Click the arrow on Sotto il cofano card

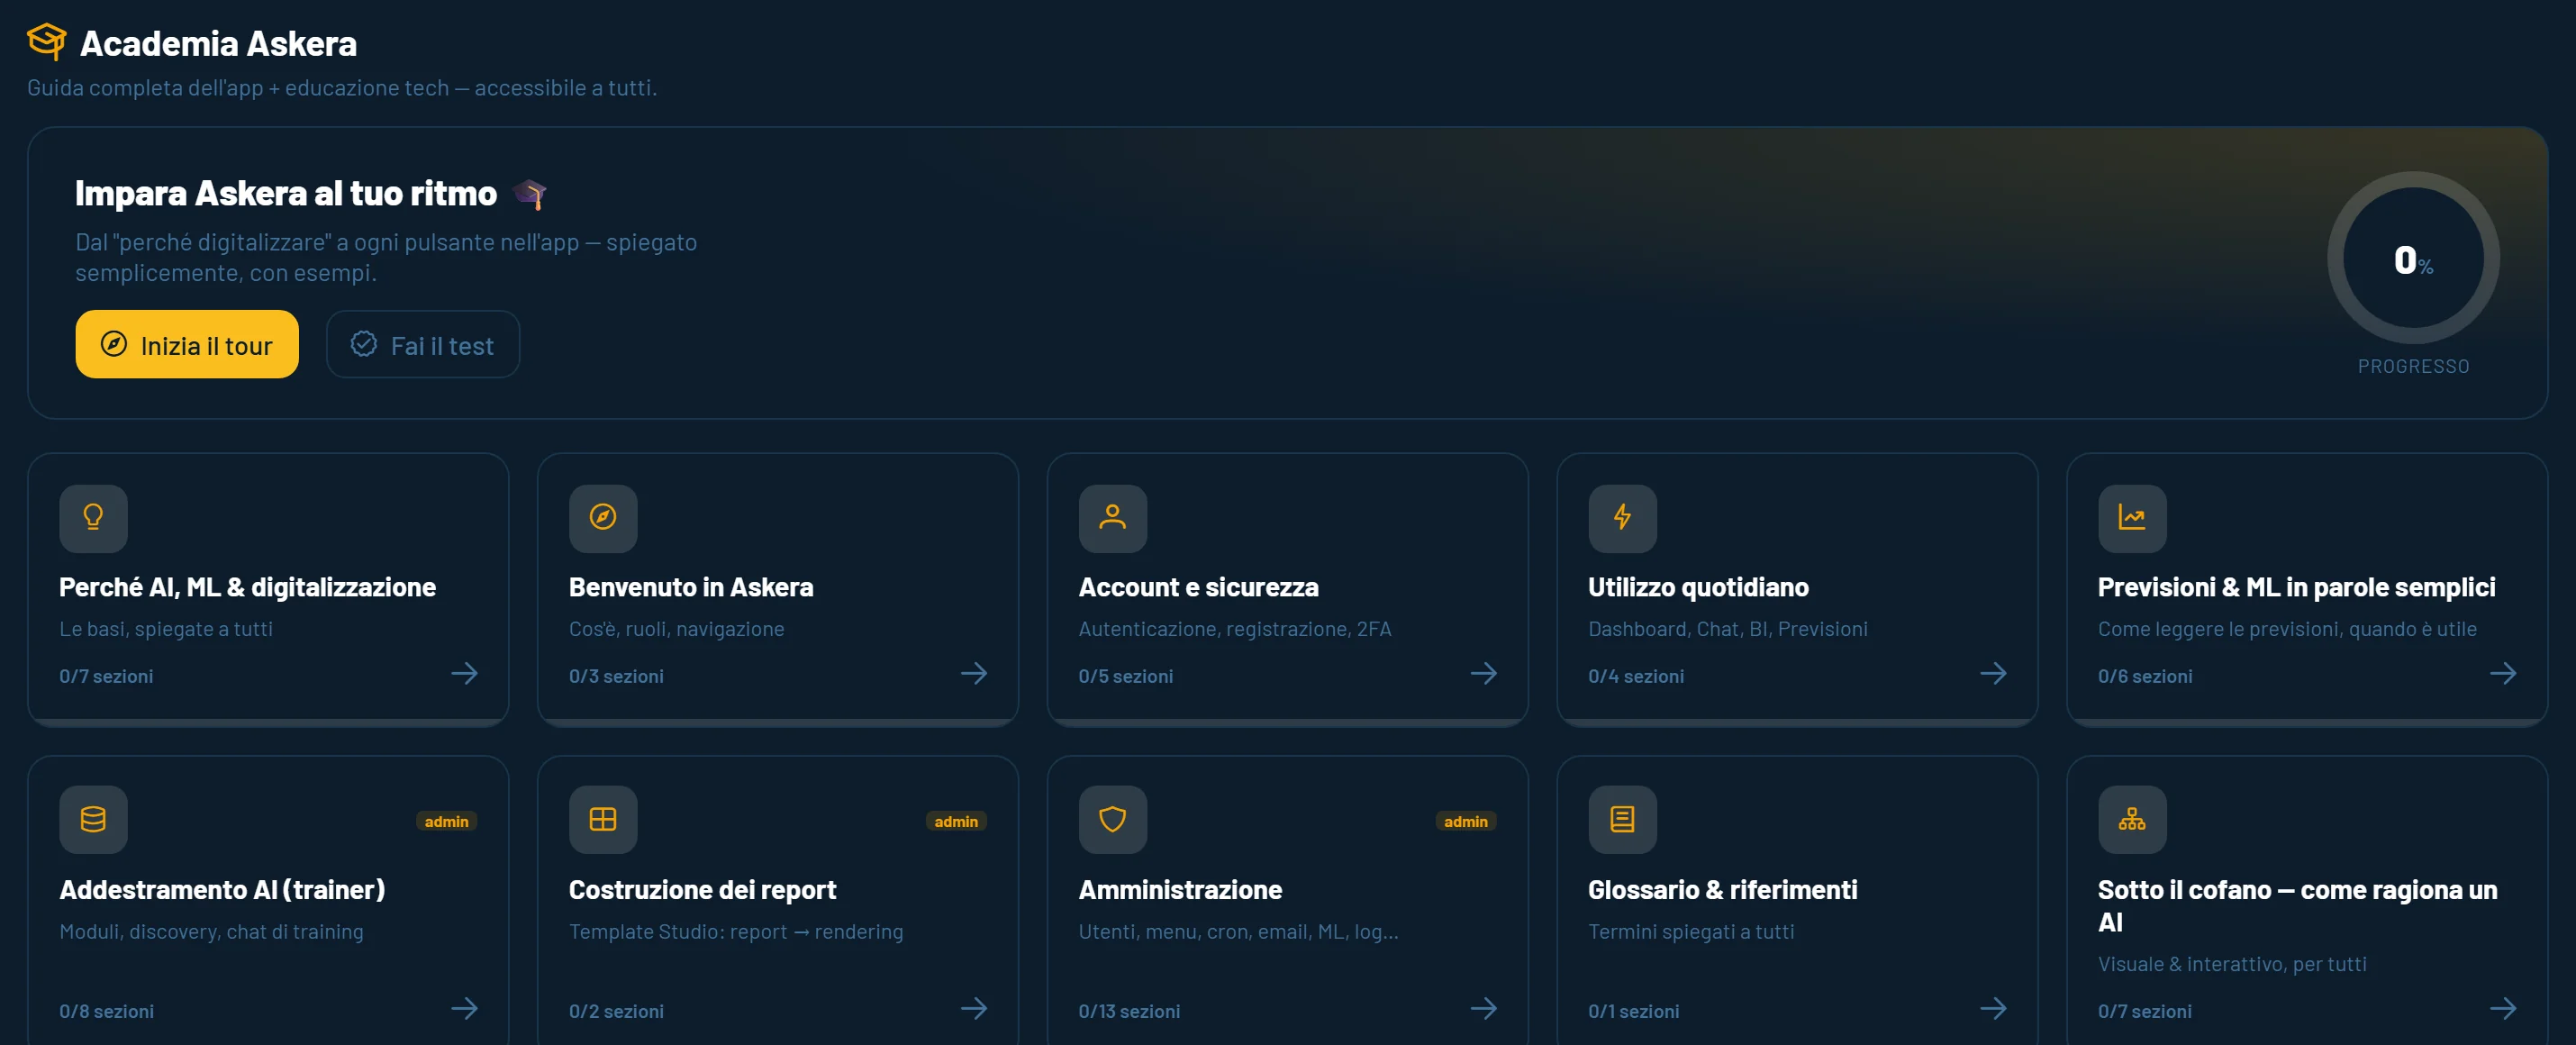tap(2503, 1009)
